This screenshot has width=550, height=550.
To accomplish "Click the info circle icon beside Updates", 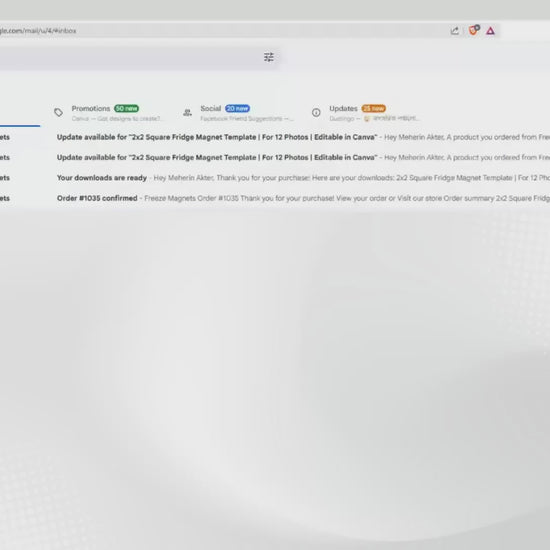I will pyautogui.click(x=316, y=113).
